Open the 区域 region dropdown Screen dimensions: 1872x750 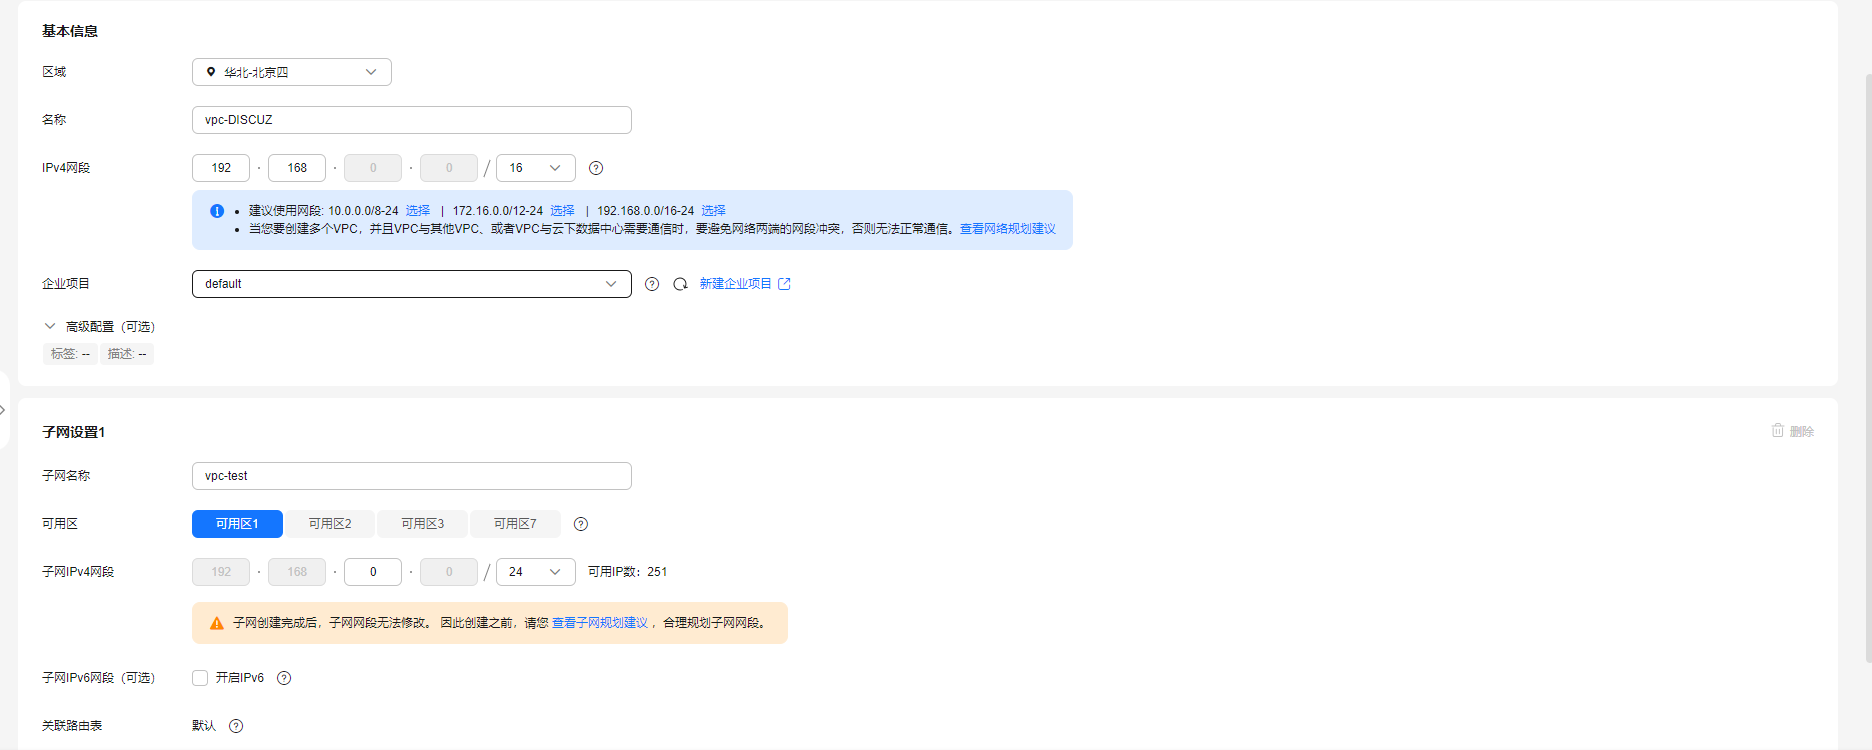[x=292, y=72]
